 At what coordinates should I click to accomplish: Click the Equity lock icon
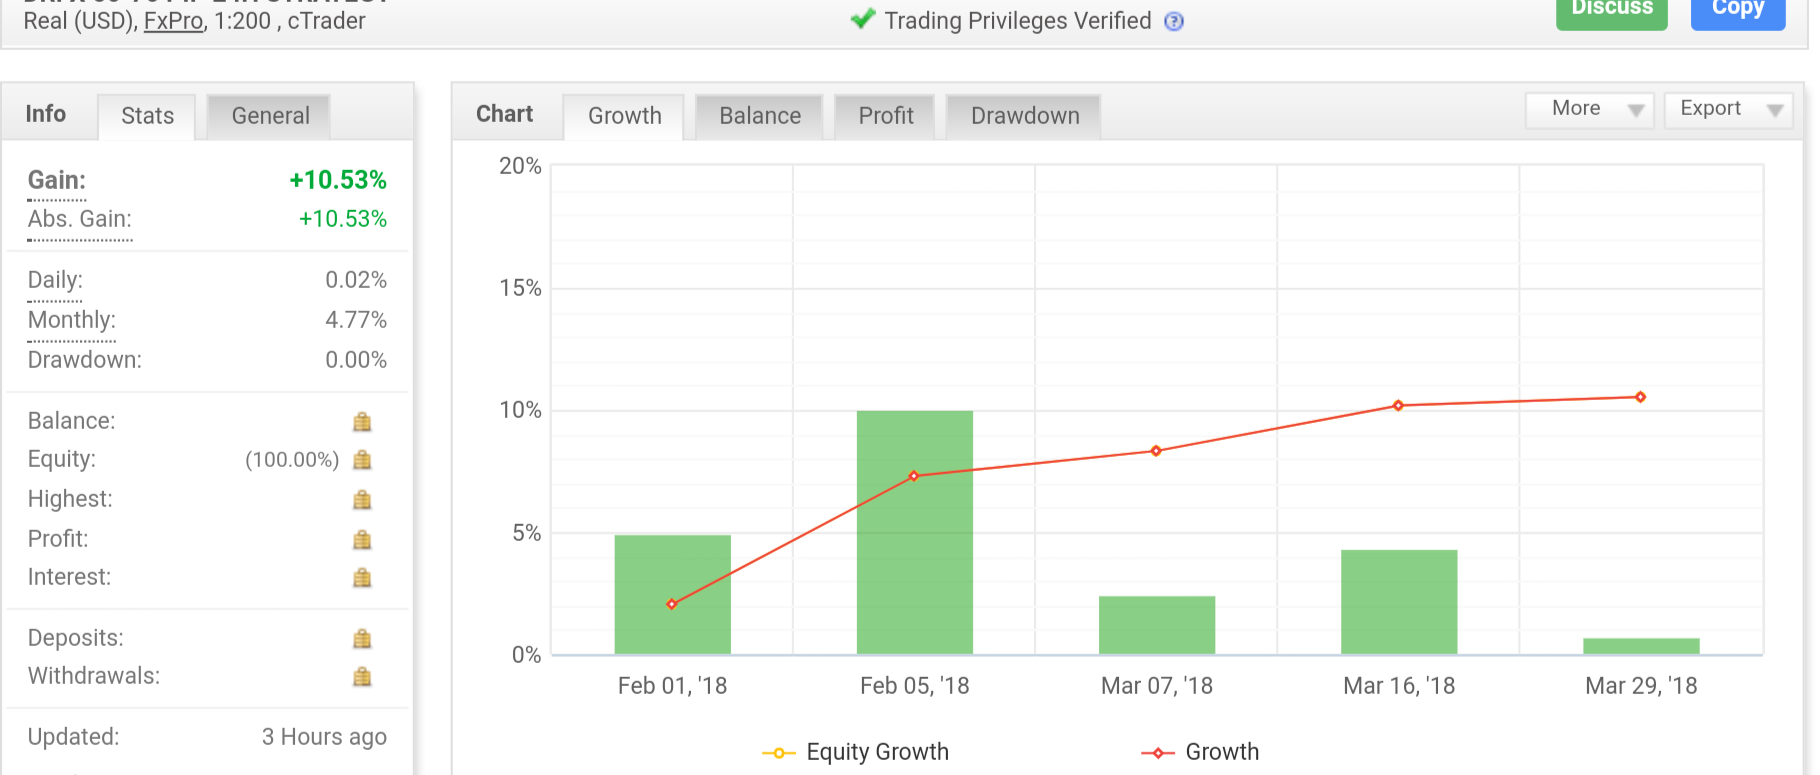pyautogui.click(x=362, y=460)
